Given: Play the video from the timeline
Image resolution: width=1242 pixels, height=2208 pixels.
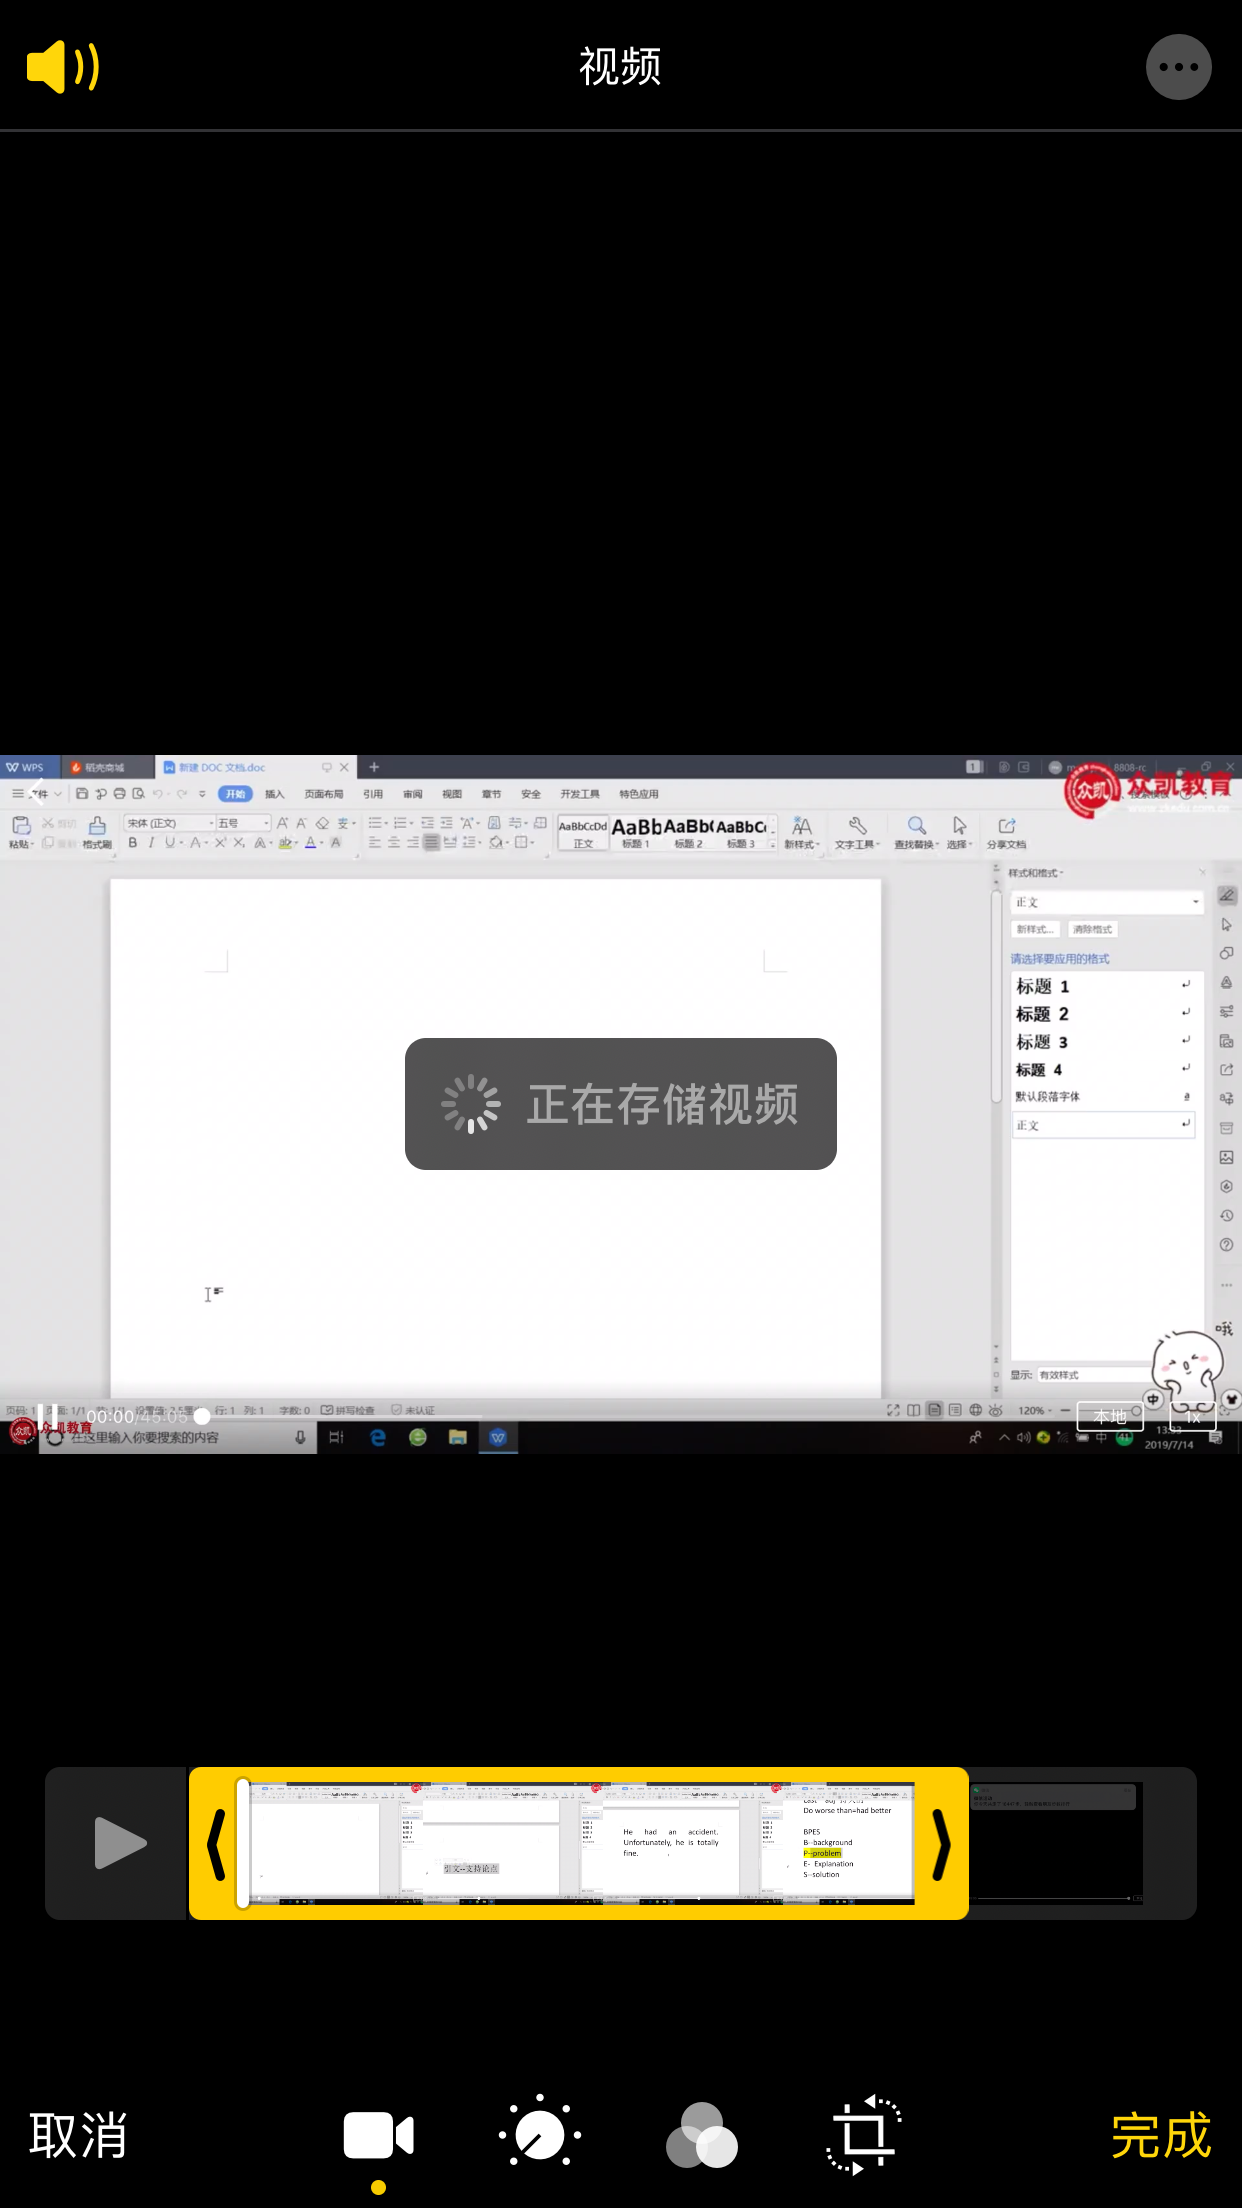Looking at the screenshot, I should click(119, 1842).
